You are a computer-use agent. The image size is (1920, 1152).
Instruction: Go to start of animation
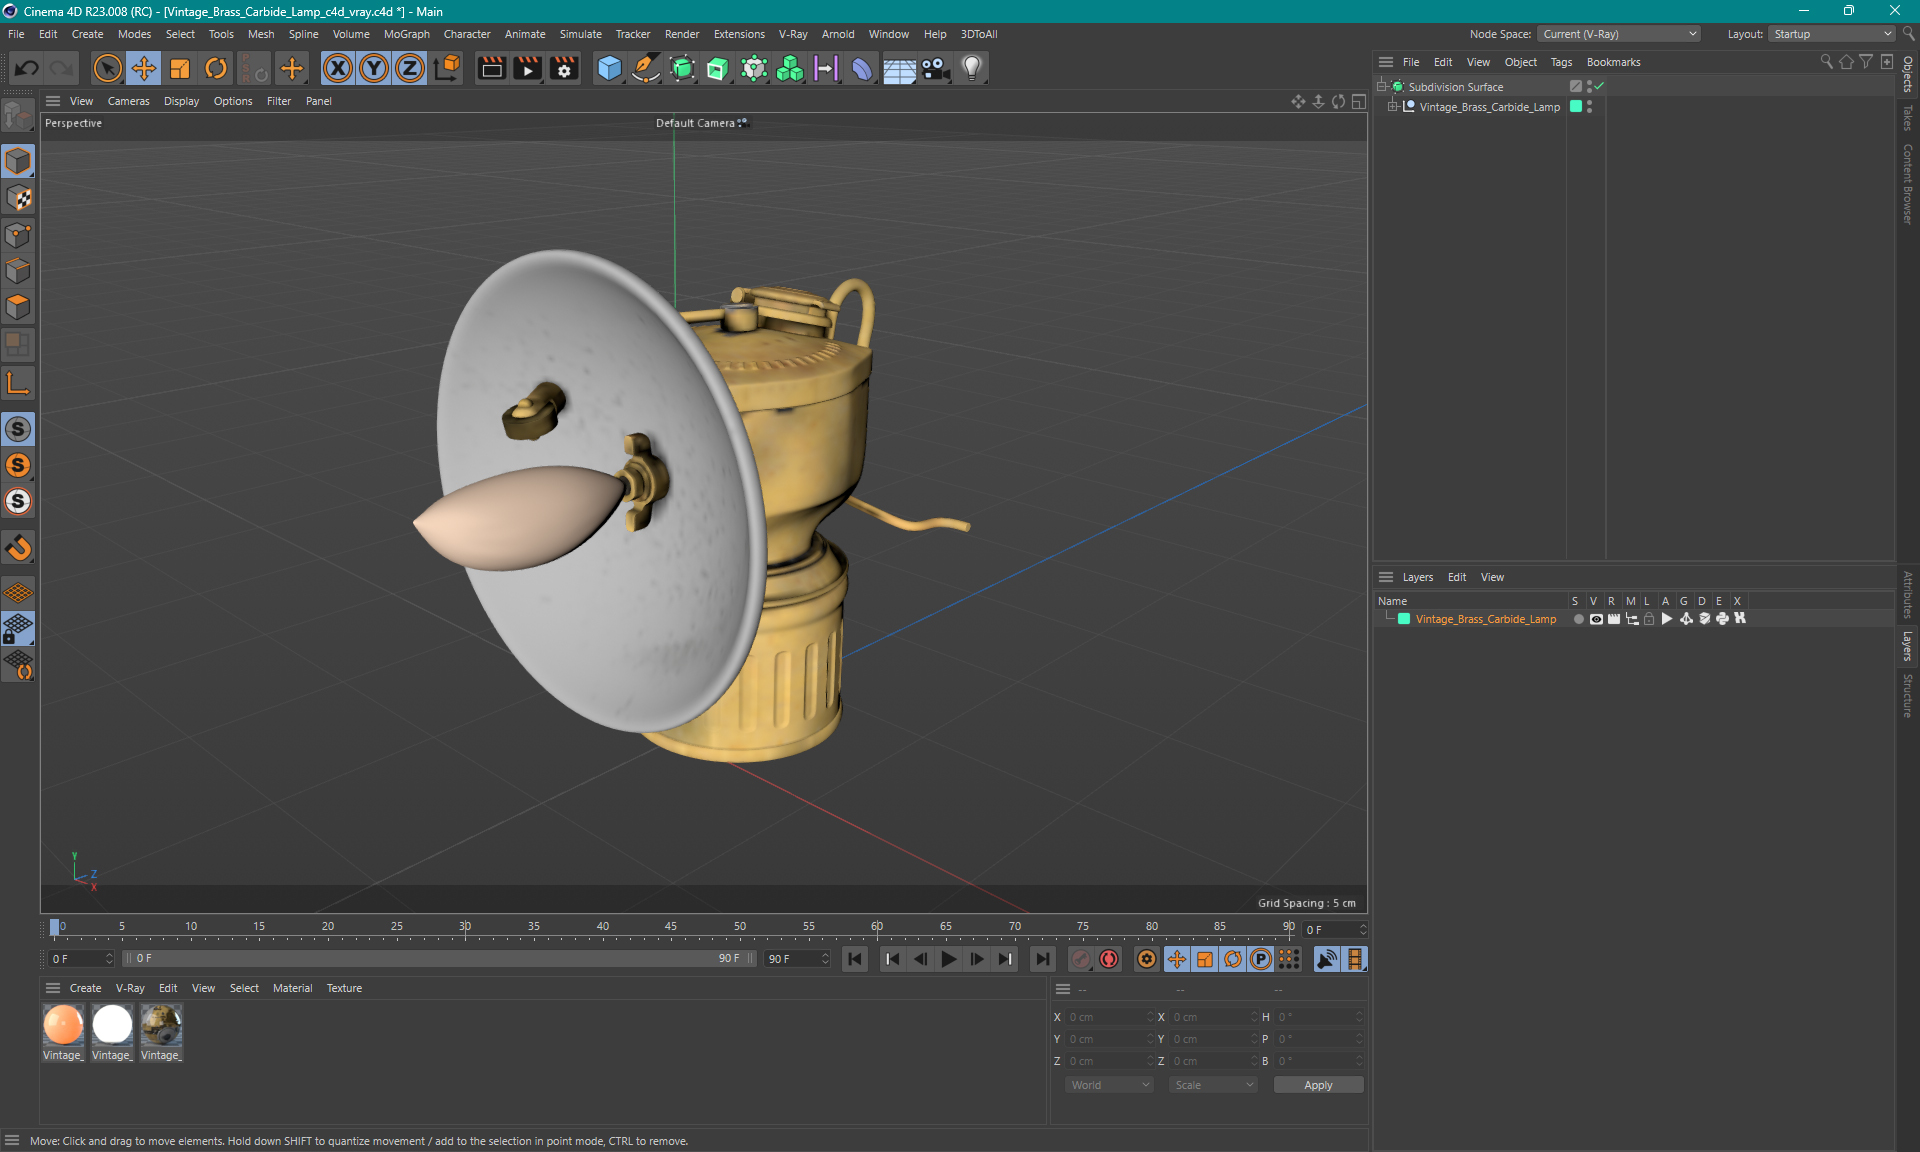[854, 959]
